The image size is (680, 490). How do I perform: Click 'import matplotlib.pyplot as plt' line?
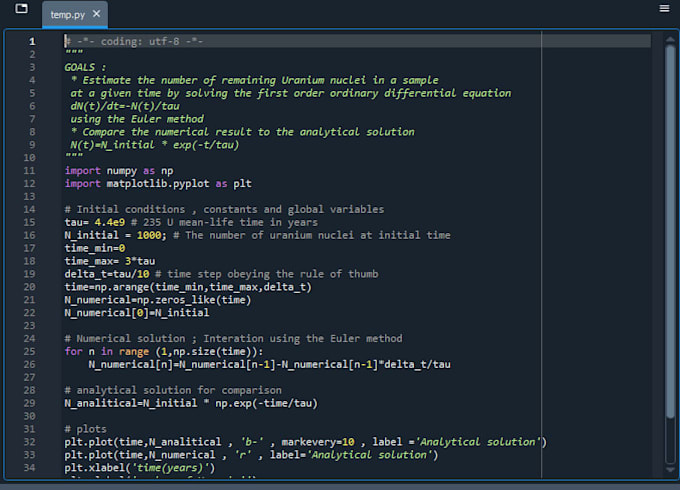click(158, 183)
